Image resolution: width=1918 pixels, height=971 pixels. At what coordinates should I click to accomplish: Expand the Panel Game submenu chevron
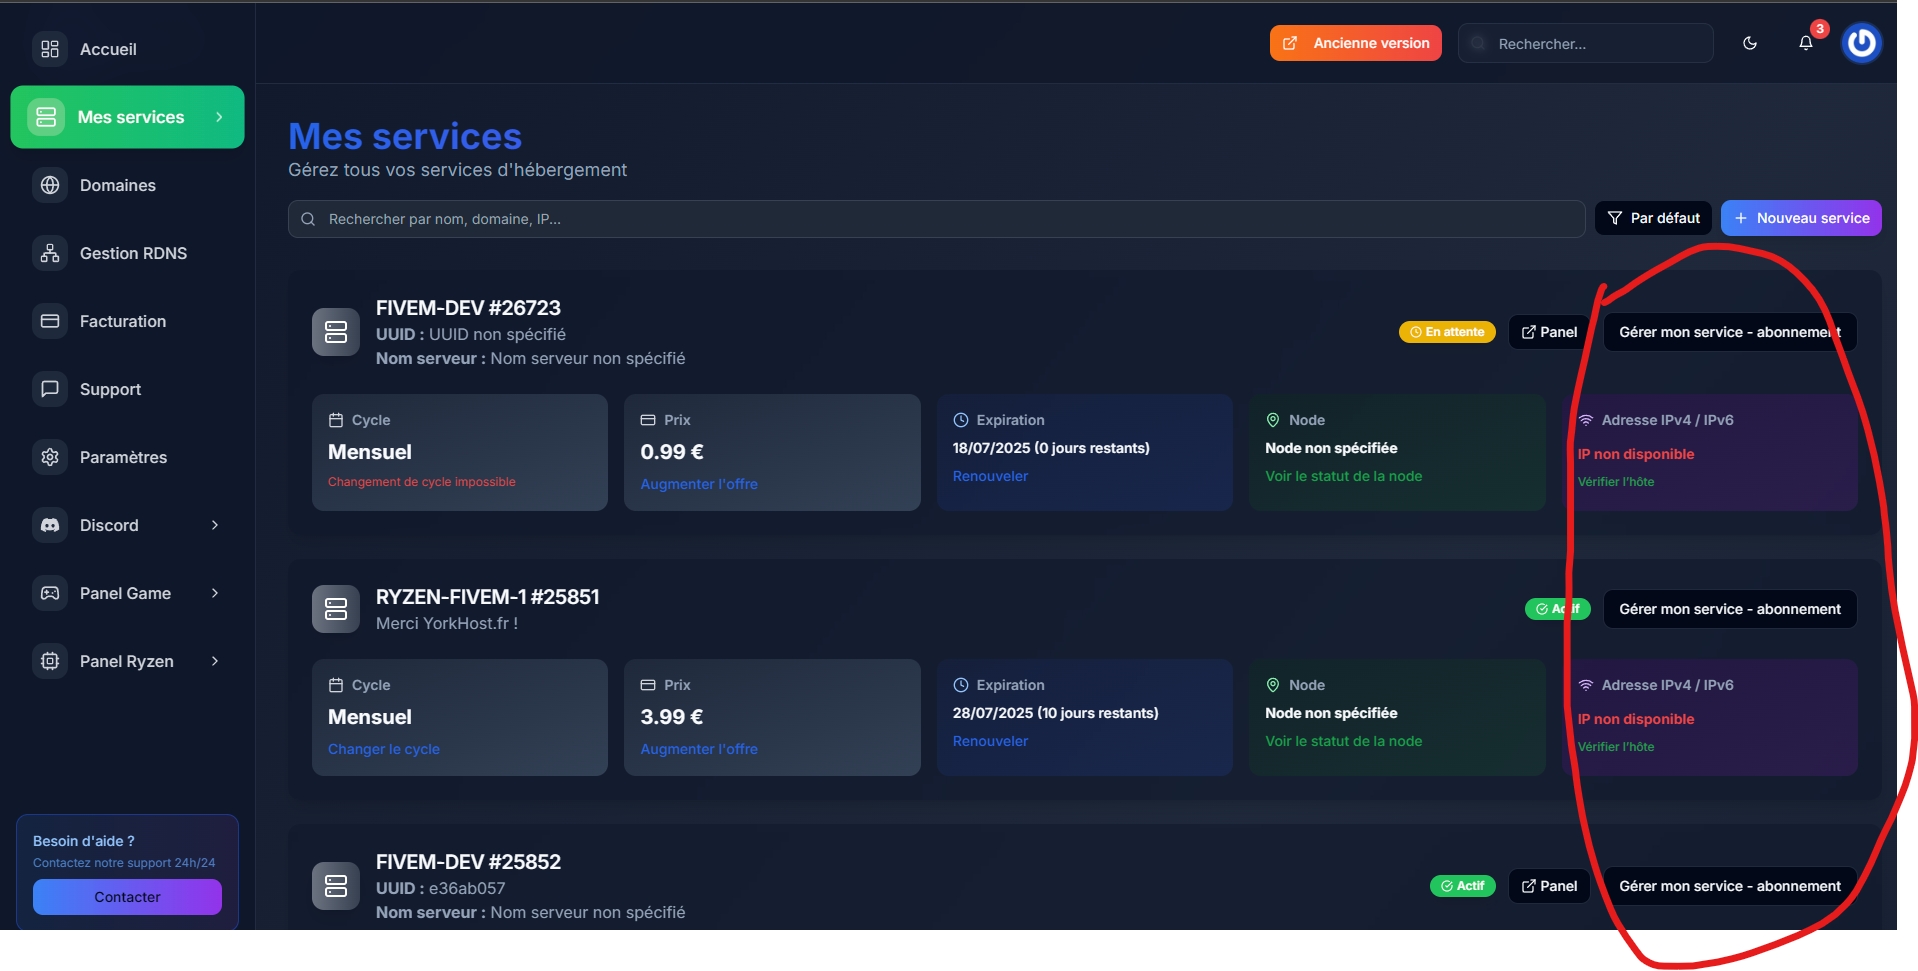tap(215, 593)
